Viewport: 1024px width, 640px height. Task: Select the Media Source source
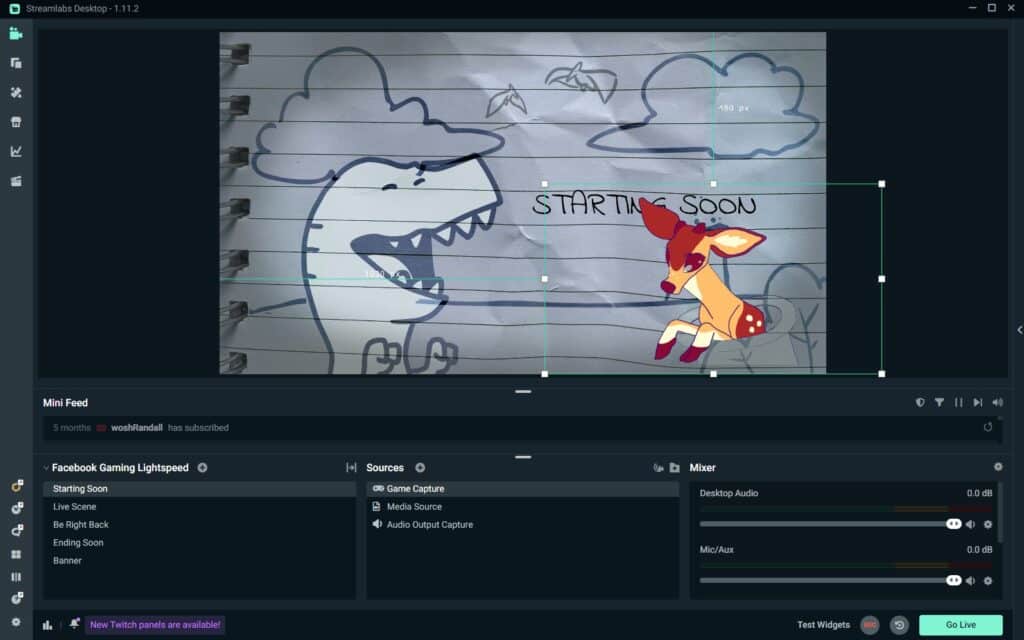coord(522,507)
